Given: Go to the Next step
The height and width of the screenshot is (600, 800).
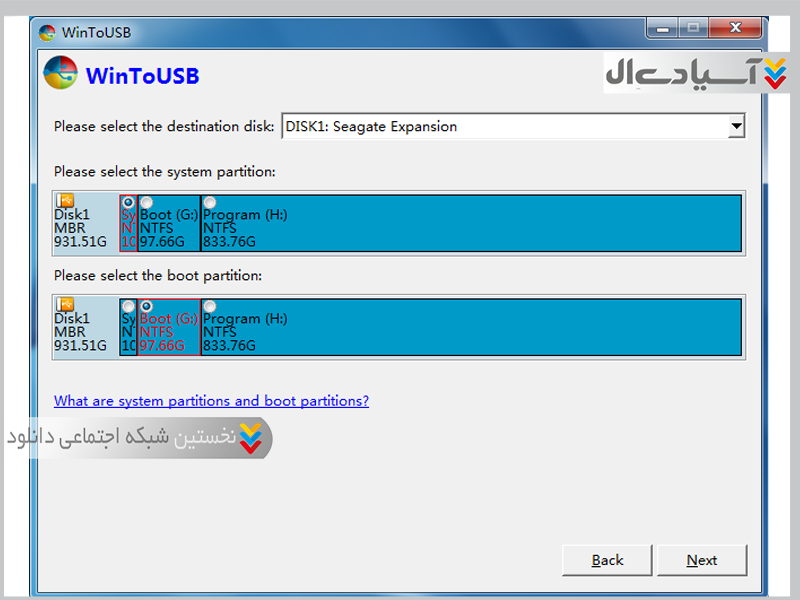Looking at the screenshot, I should pyautogui.click(x=701, y=560).
